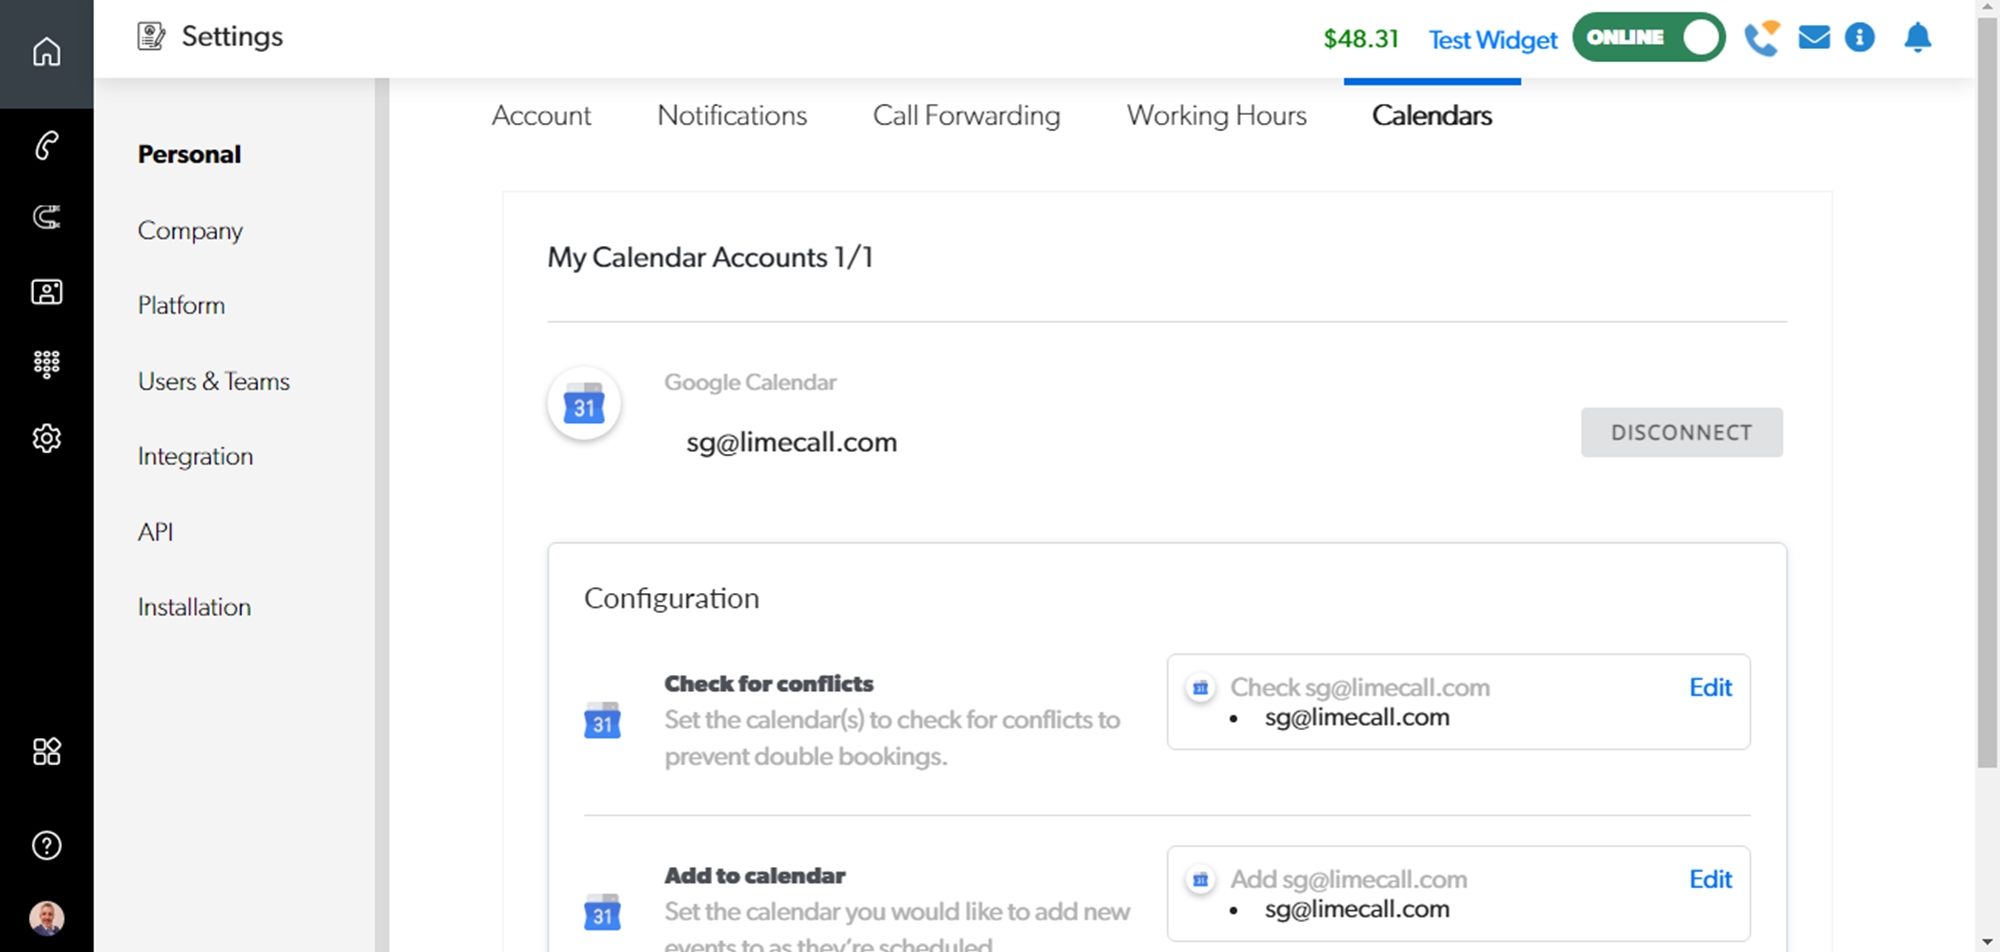Open the apps grid icon in sidebar
Viewport: 2000px width, 952px height.
click(x=46, y=751)
